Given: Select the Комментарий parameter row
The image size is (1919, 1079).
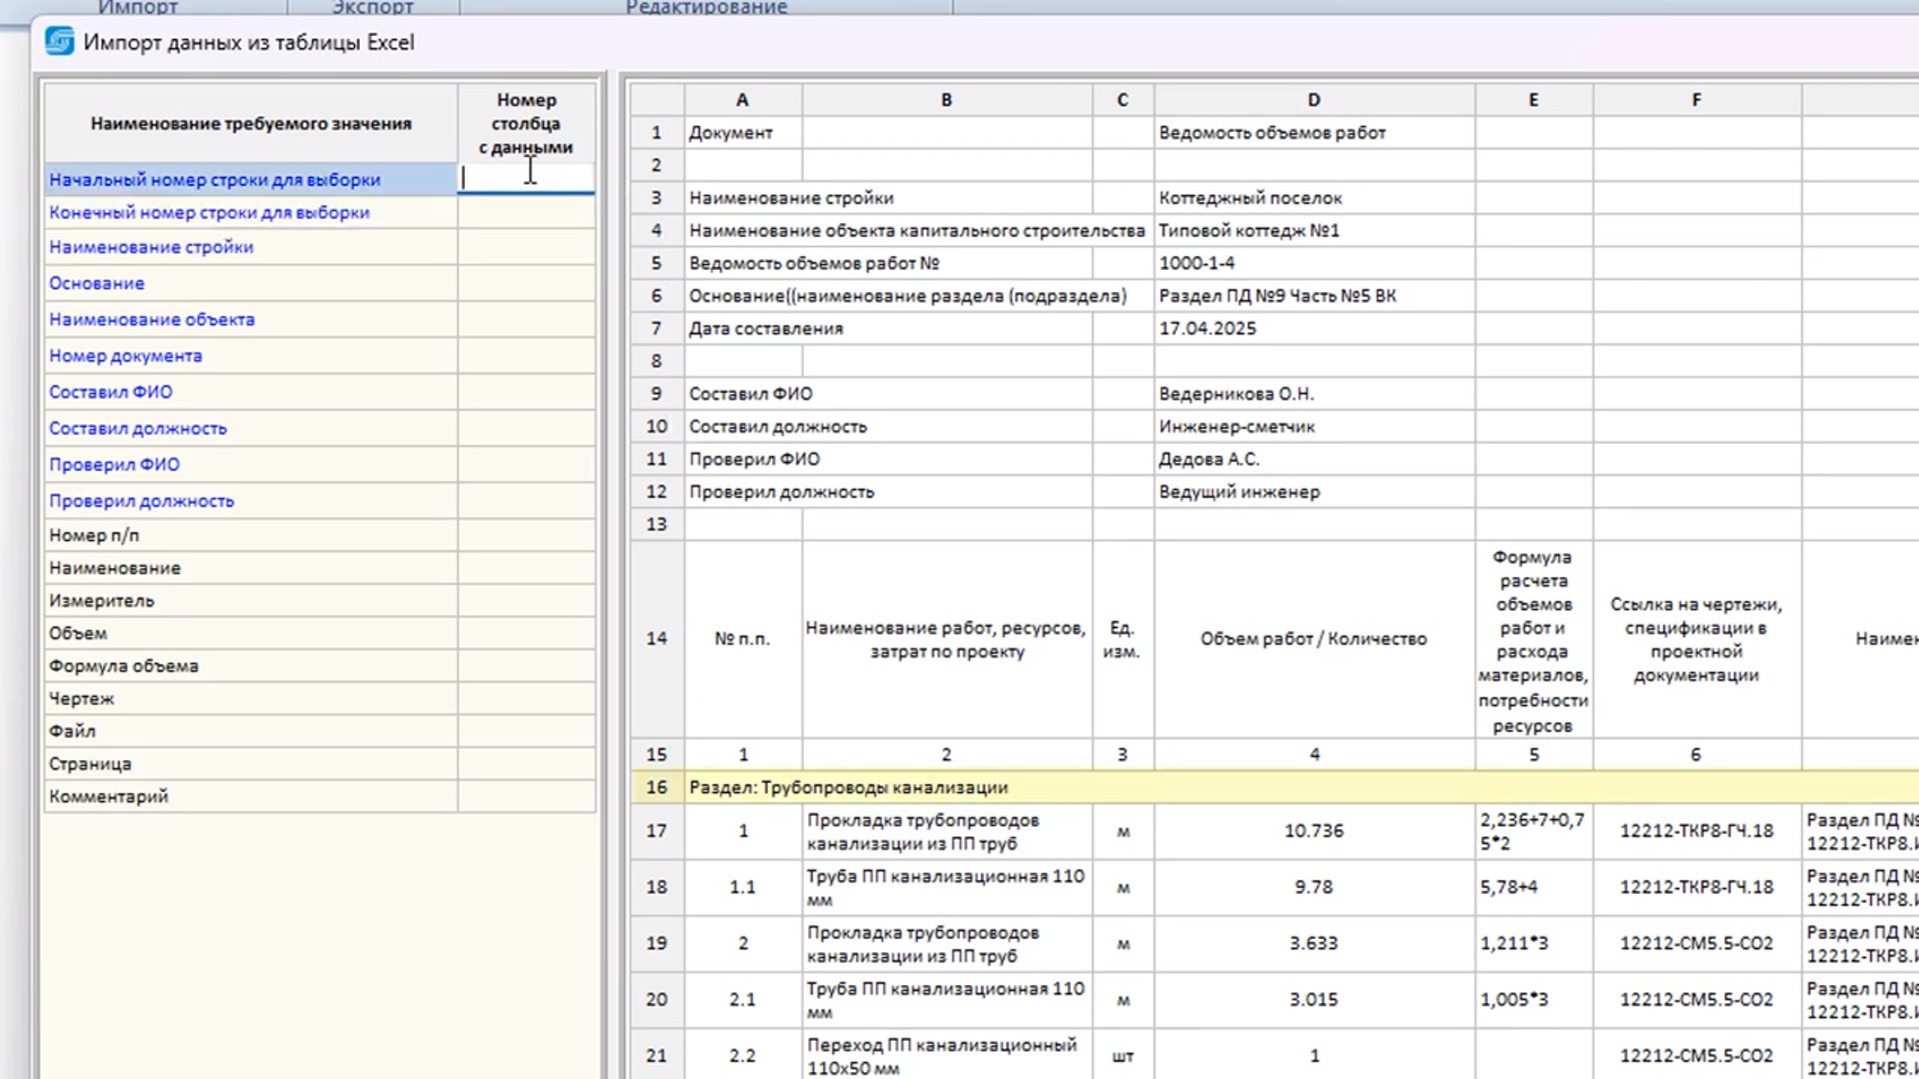Looking at the screenshot, I should click(x=319, y=796).
